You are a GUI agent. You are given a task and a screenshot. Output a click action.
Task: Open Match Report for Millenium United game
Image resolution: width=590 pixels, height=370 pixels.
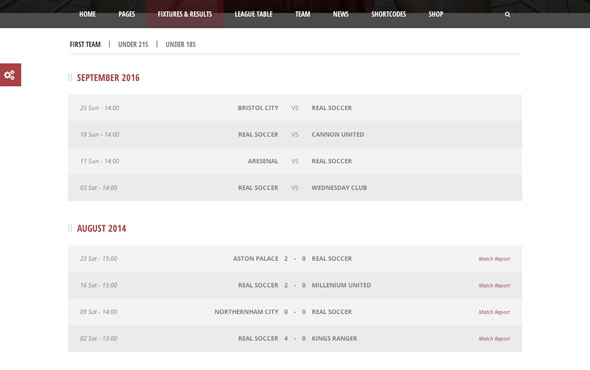coord(494,286)
